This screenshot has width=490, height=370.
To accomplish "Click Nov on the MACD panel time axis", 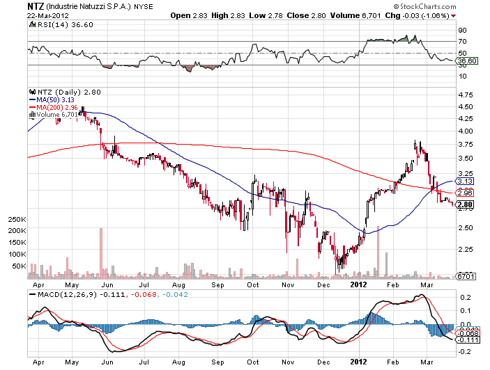I will coord(288,362).
